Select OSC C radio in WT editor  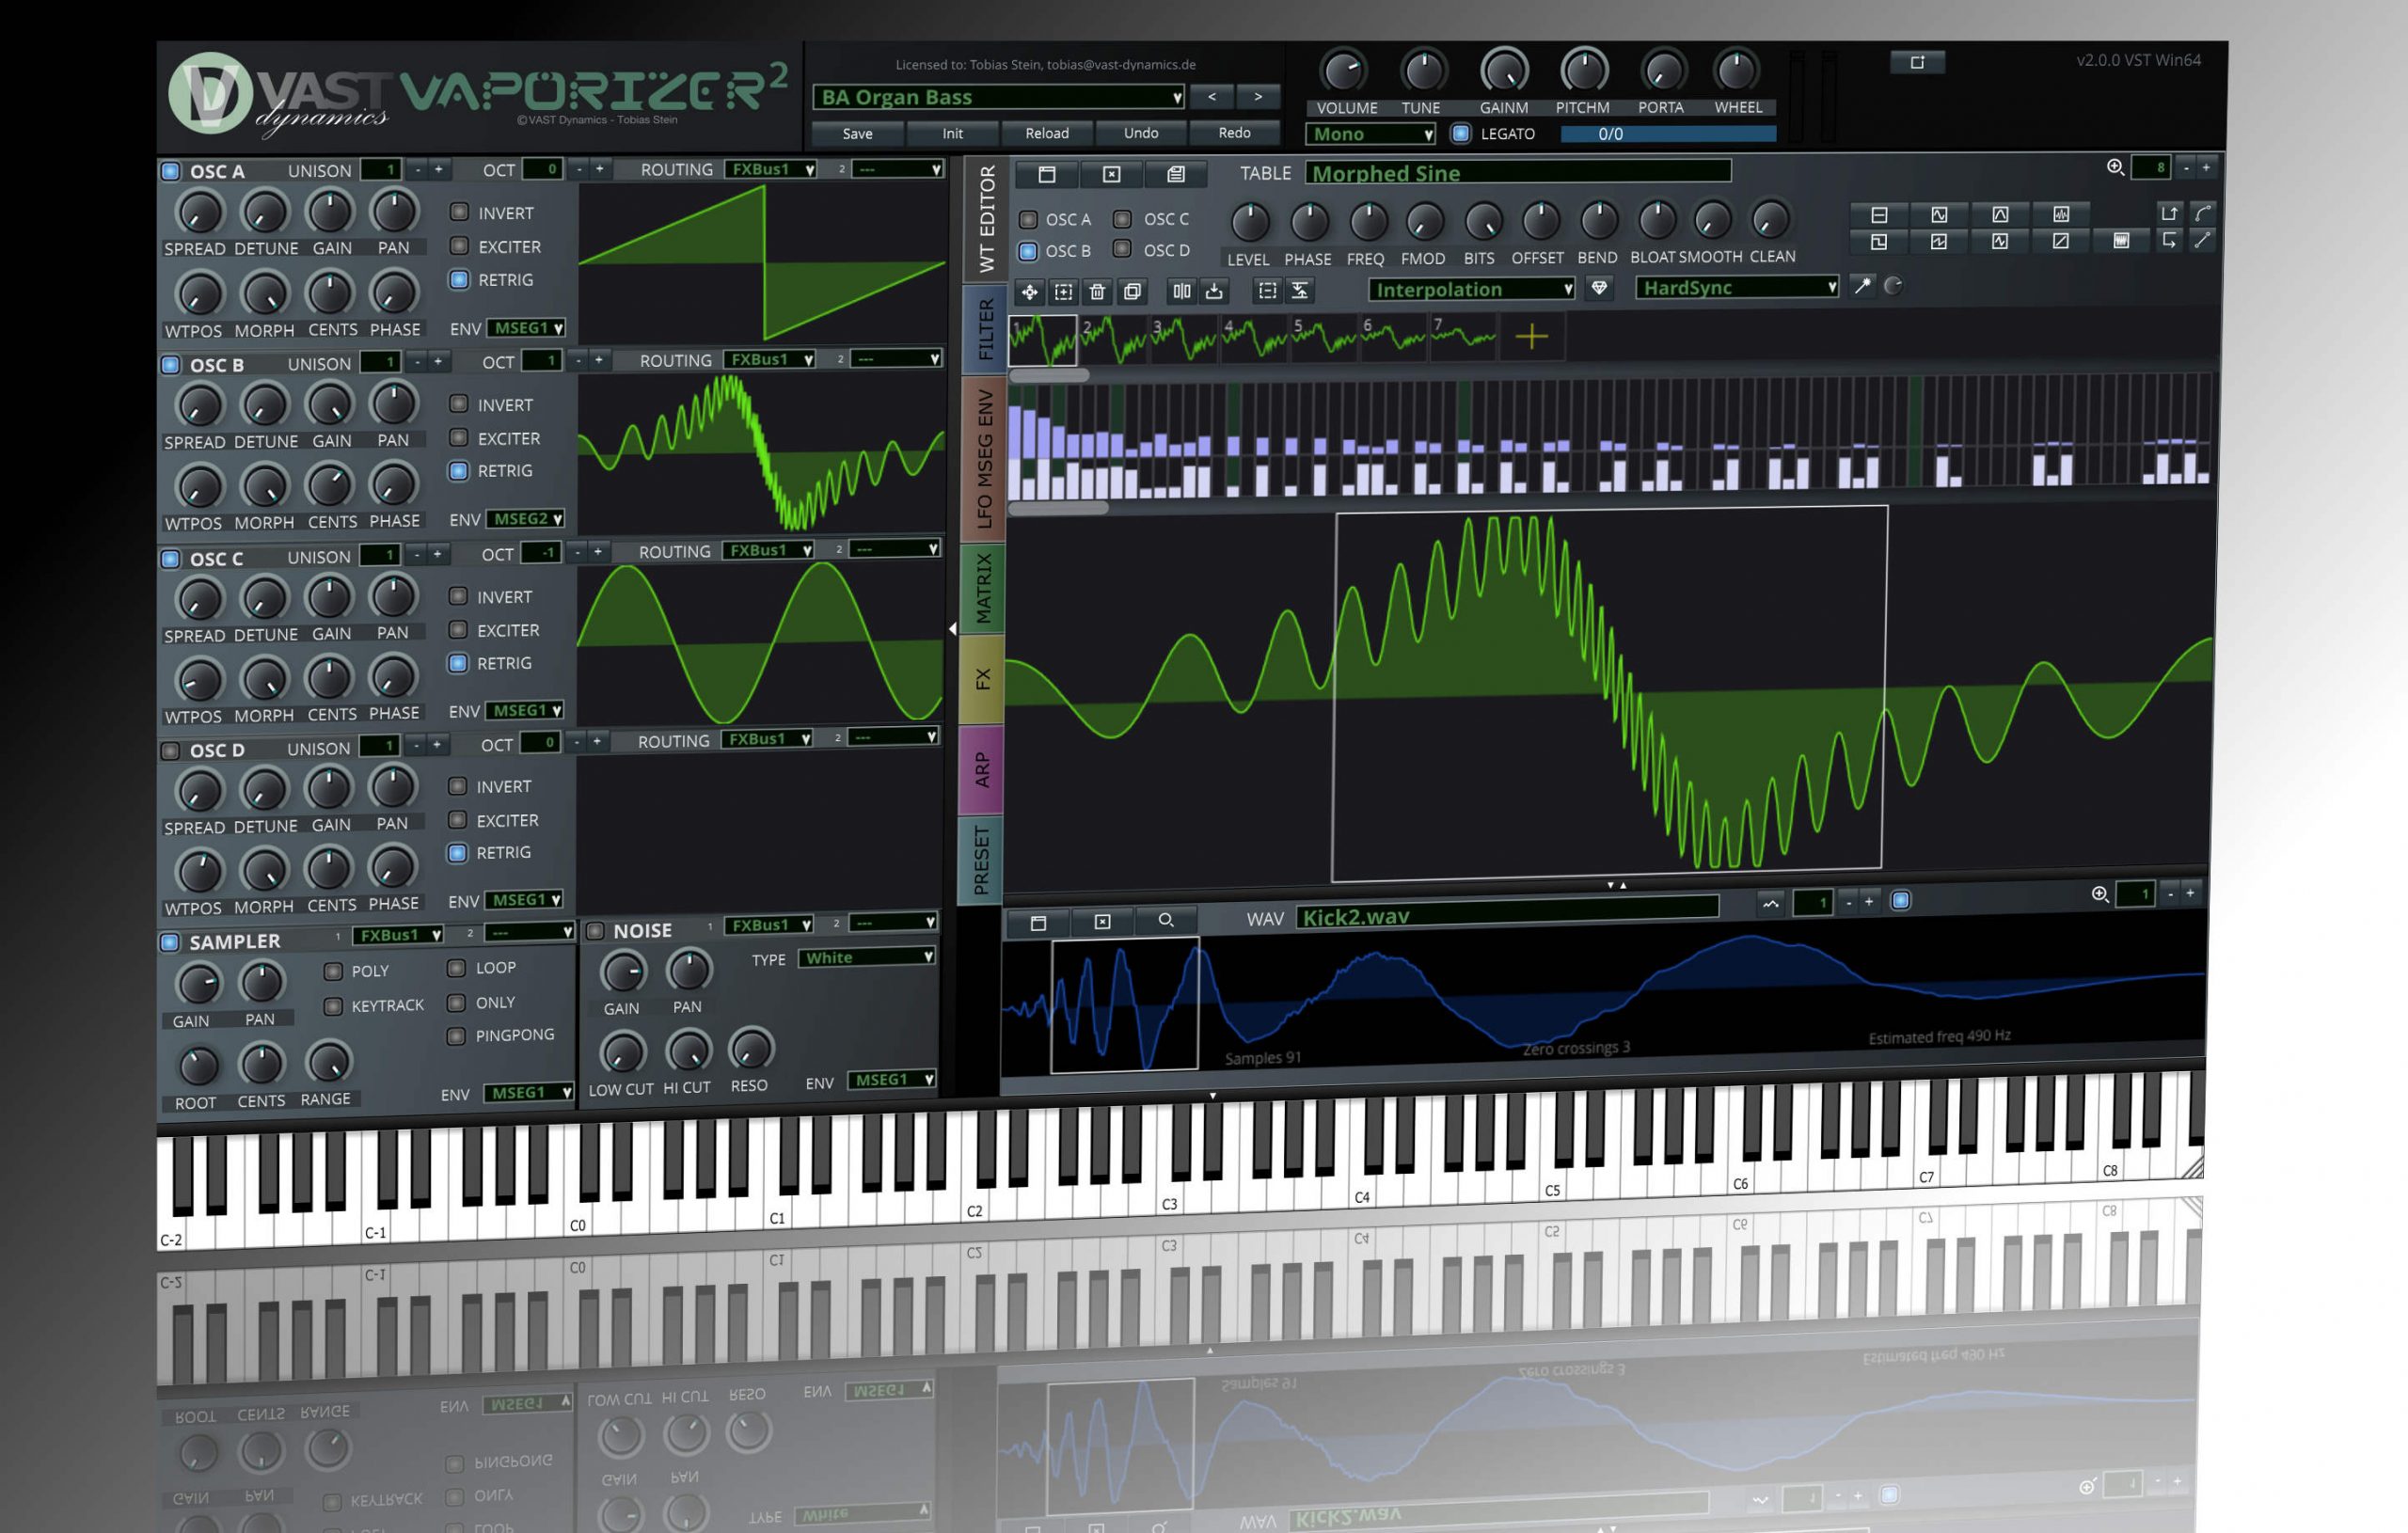[1123, 219]
